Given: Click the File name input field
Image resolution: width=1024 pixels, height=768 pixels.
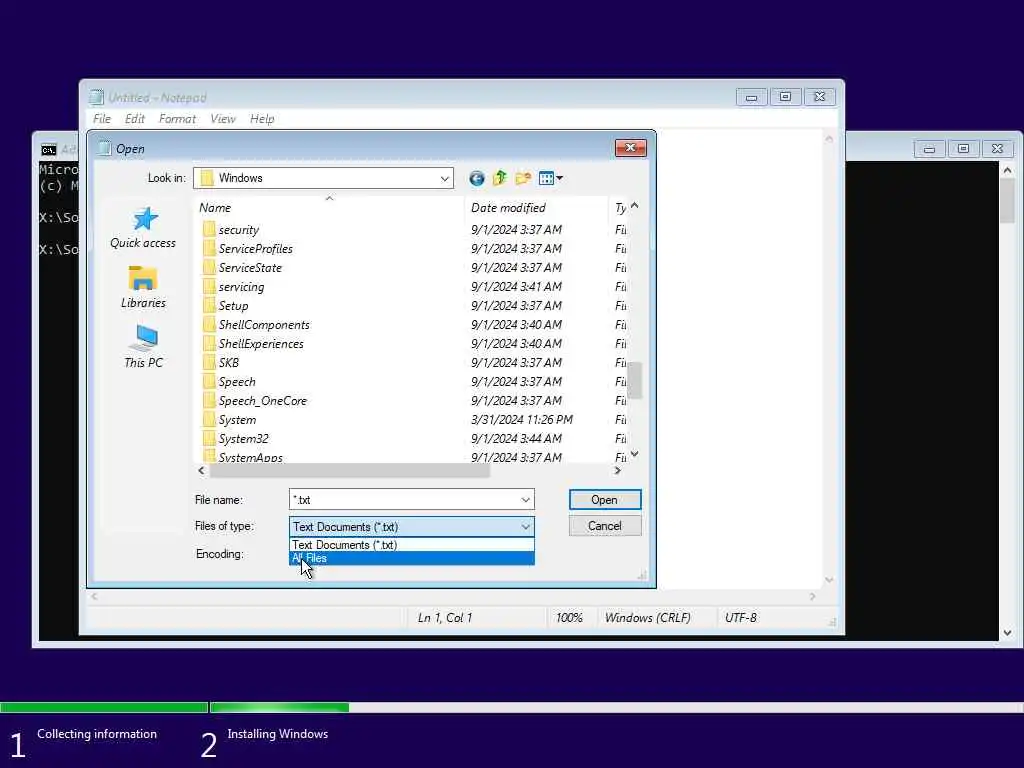Looking at the screenshot, I should [x=404, y=500].
